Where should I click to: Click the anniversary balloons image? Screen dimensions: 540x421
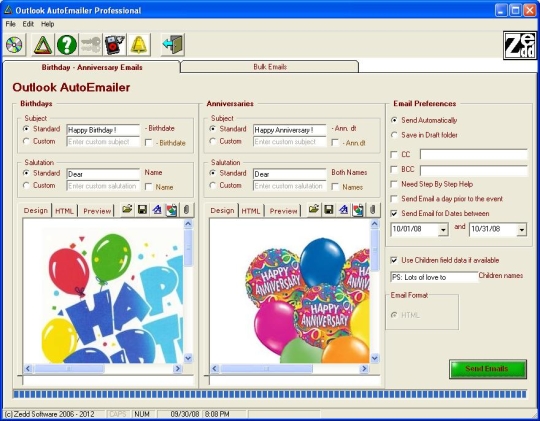[290, 291]
